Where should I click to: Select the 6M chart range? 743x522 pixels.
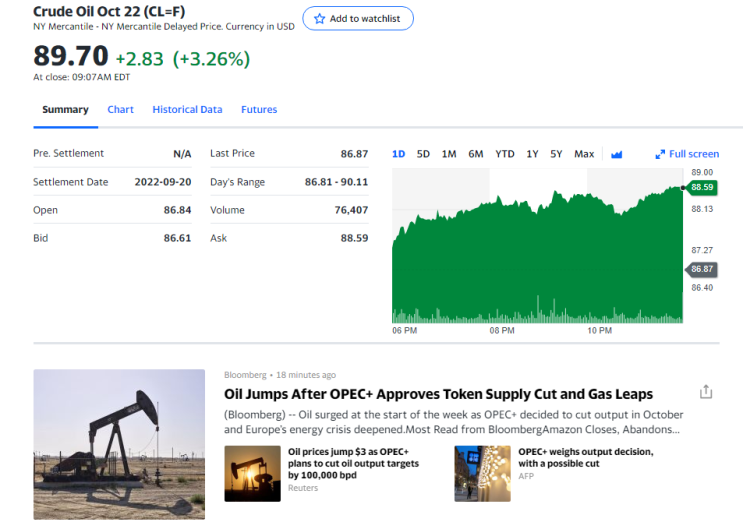coord(476,154)
